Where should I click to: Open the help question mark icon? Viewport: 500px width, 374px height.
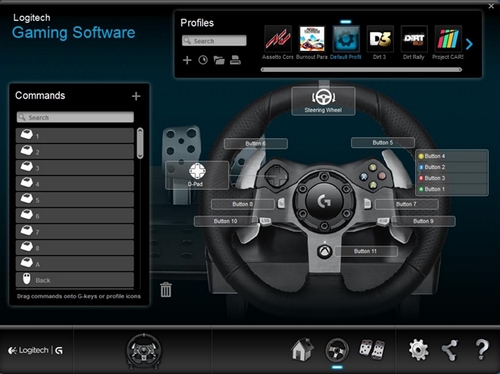[482, 350]
